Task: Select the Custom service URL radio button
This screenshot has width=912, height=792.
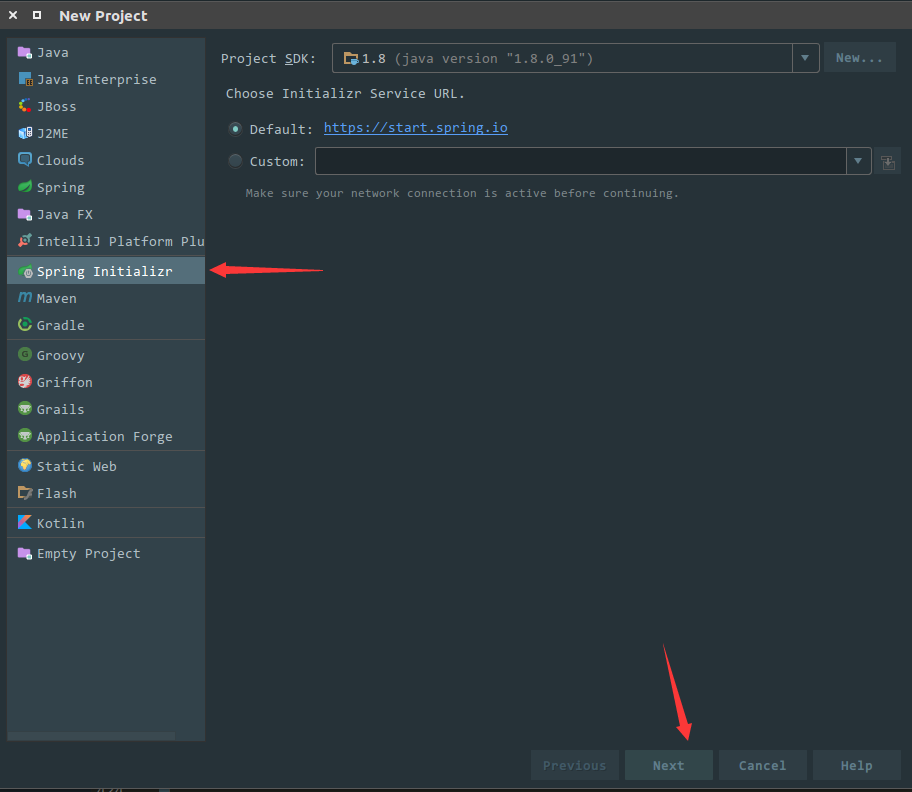Action: click(x=235, y=161)
